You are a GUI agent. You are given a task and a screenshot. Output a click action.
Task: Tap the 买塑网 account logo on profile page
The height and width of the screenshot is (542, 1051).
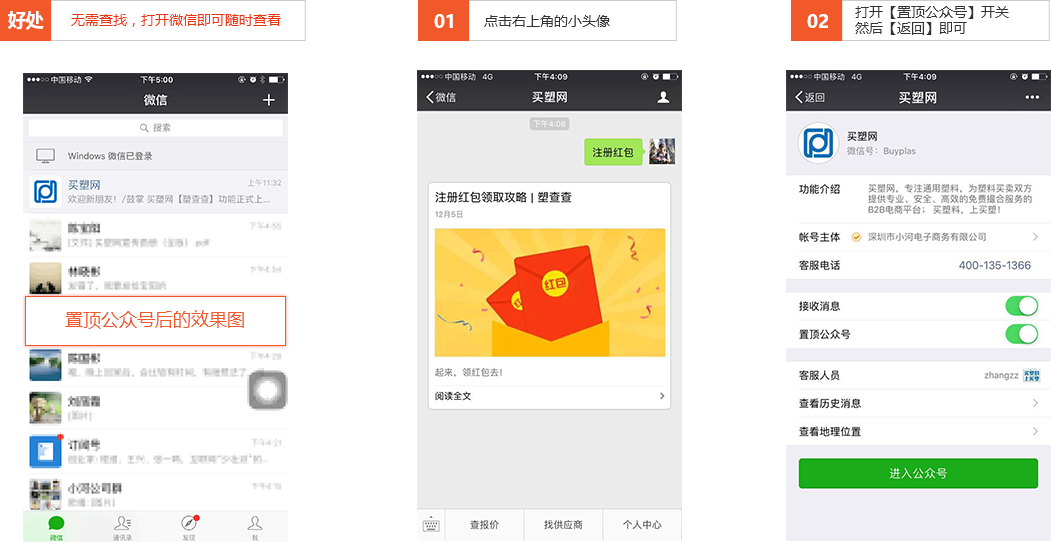[x=818, y=143]
